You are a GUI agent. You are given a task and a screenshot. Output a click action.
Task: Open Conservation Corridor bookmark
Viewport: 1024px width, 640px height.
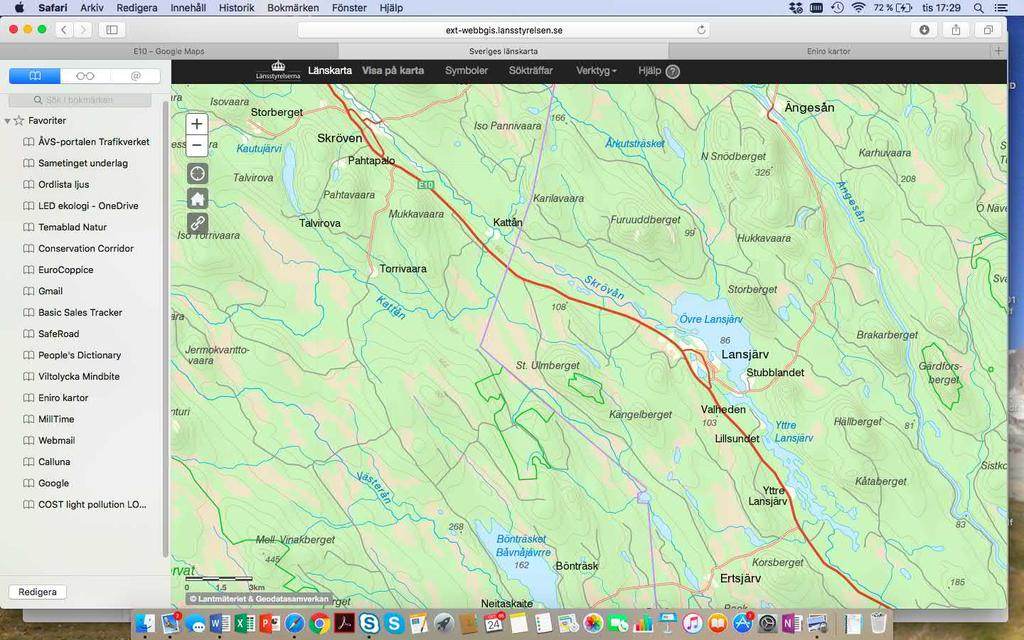point(86,249)
